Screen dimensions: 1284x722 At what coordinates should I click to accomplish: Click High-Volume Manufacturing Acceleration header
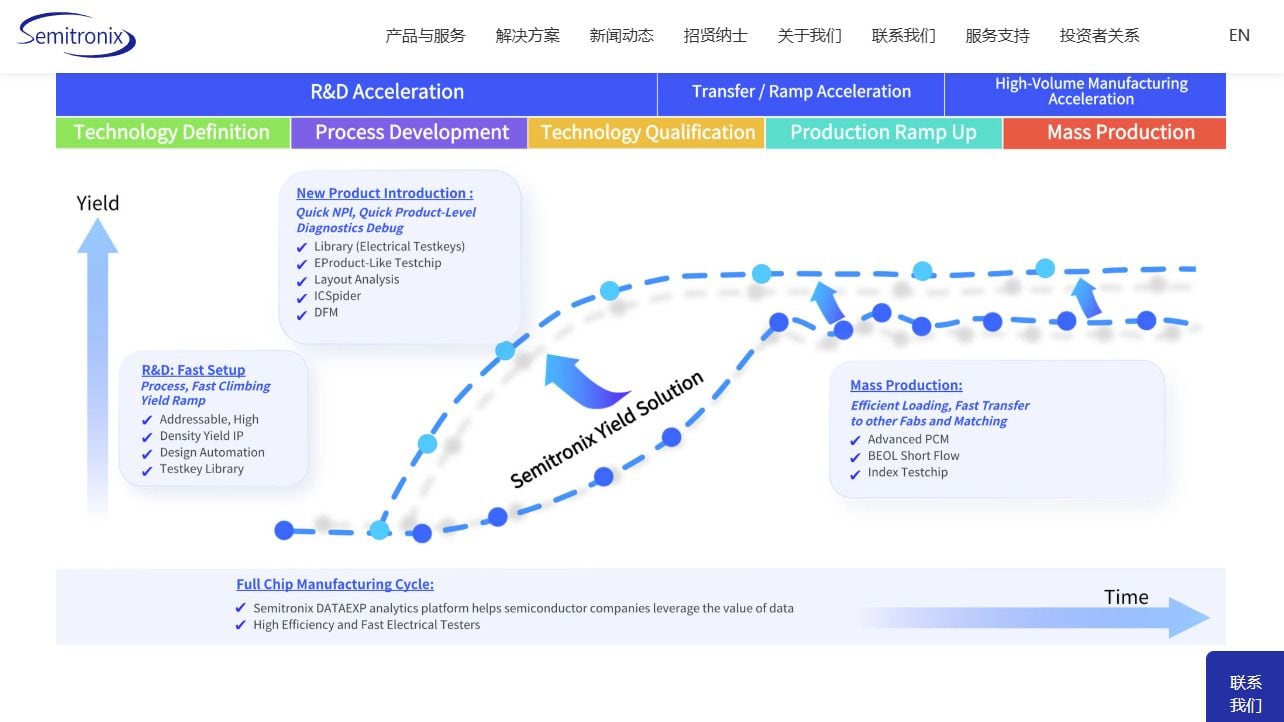(1086, 93)
